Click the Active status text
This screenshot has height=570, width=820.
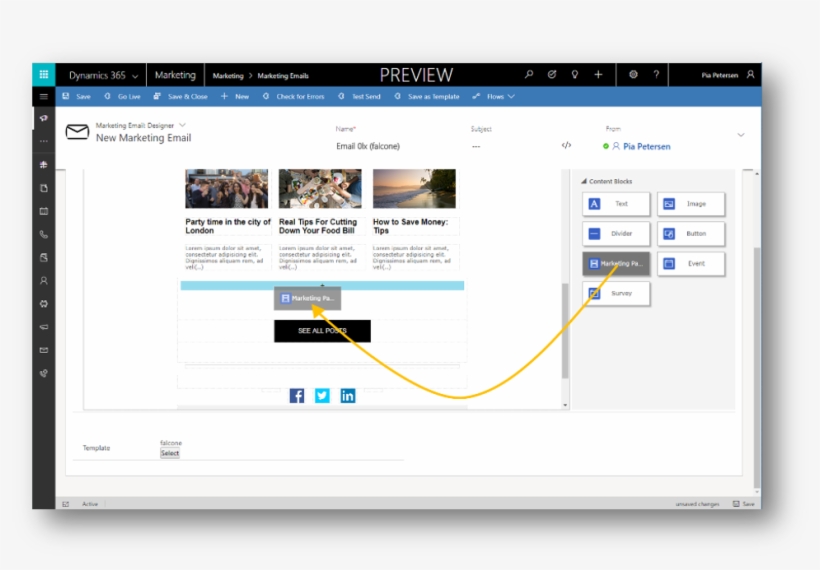[x=90, y=504]
